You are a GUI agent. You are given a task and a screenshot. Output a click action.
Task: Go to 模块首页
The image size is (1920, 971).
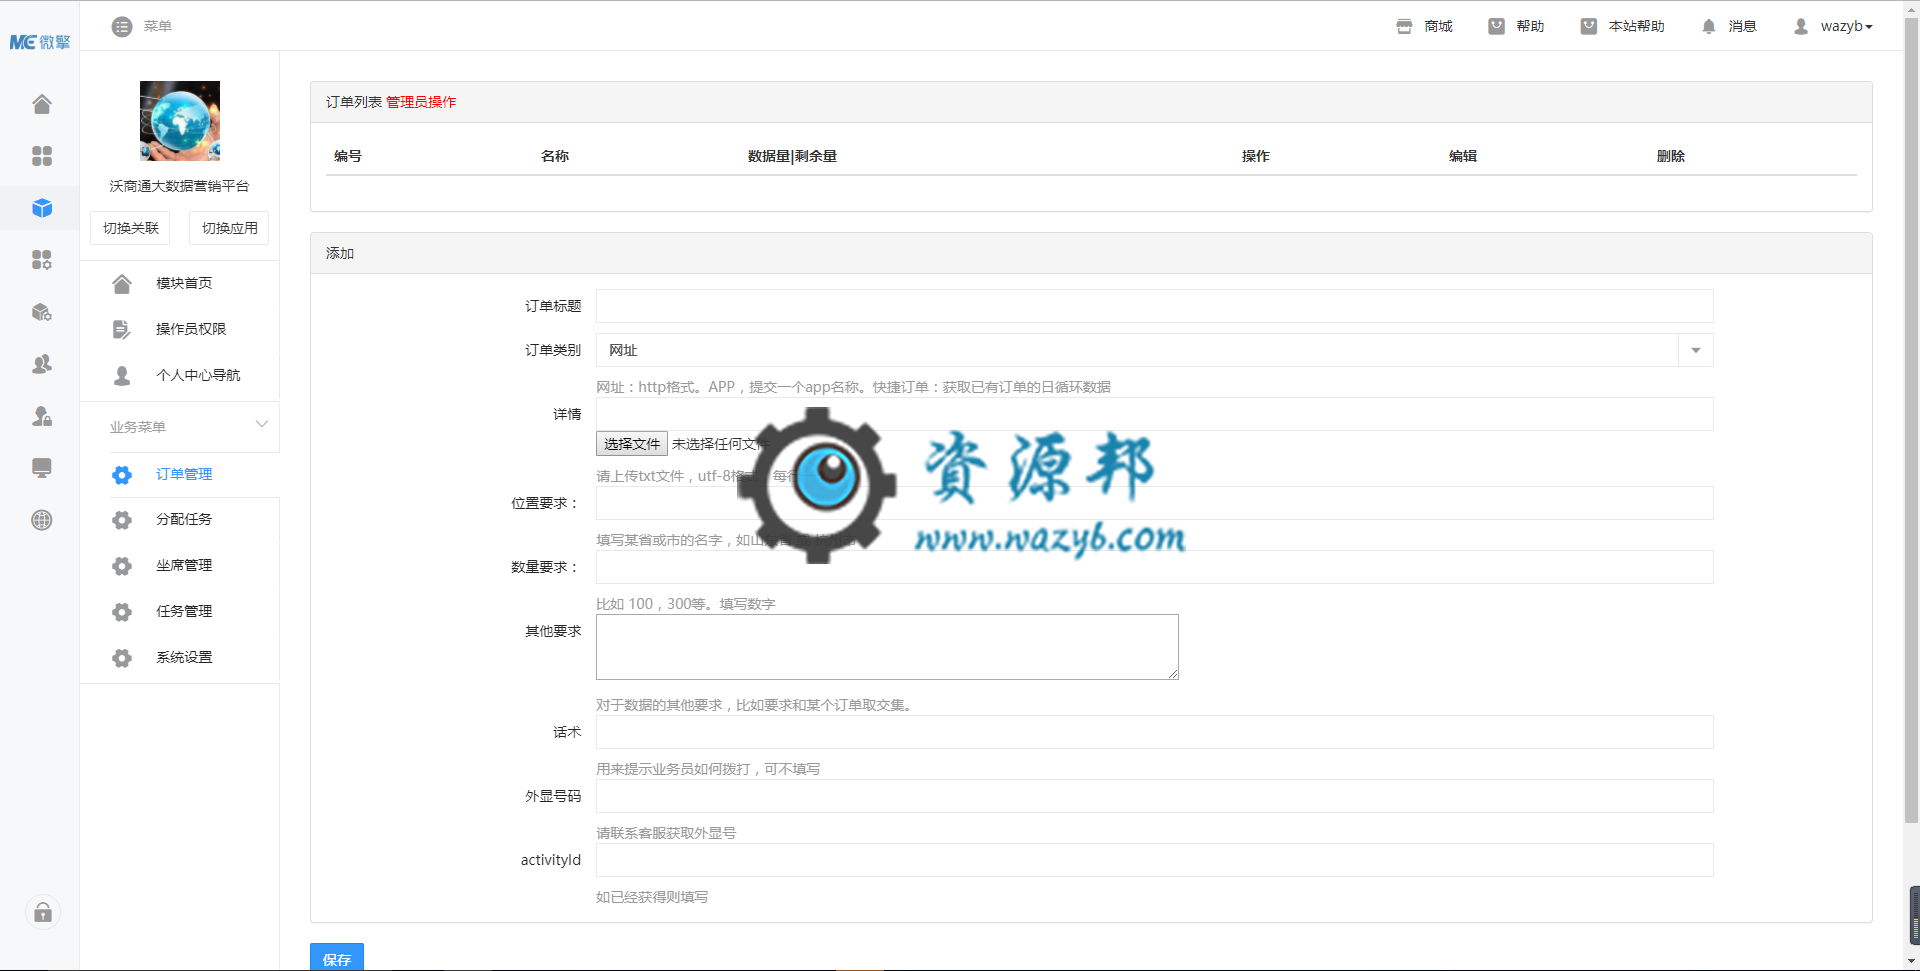(184, 283)
